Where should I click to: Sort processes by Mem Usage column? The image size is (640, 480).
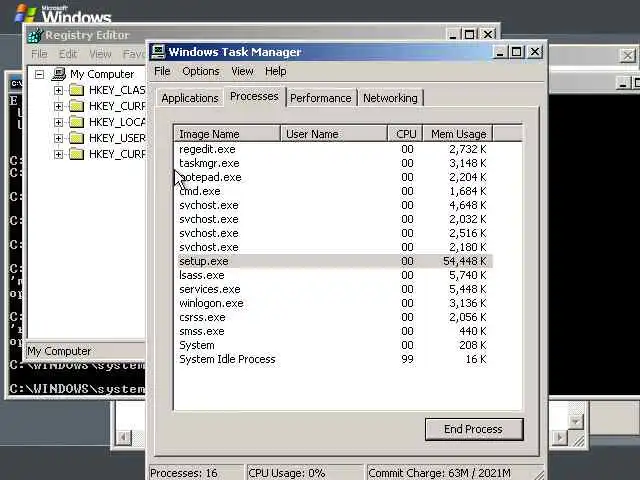[458, 134]
